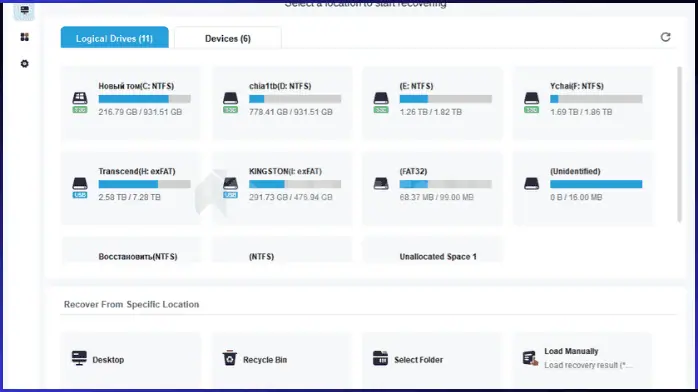Viewport: 698px width, 392px height.
Task: Select the Восстановить (NTFS) partition
Action: pos(130,251)
